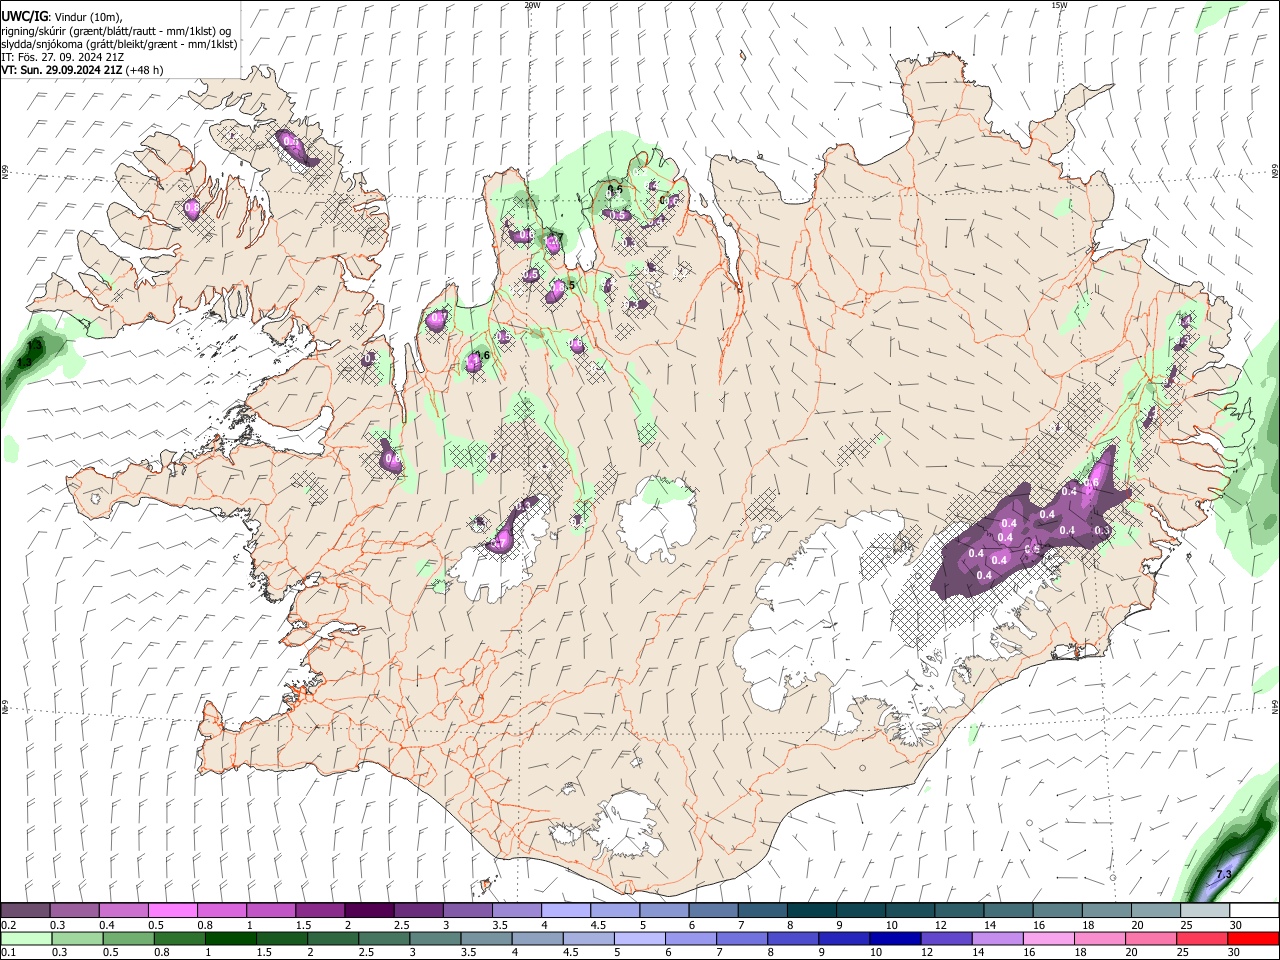This screenshot has width=1280, height=960.
Task: Click the deep blue 10 swatch in the lower legend
Action: [x=894, y=938]
